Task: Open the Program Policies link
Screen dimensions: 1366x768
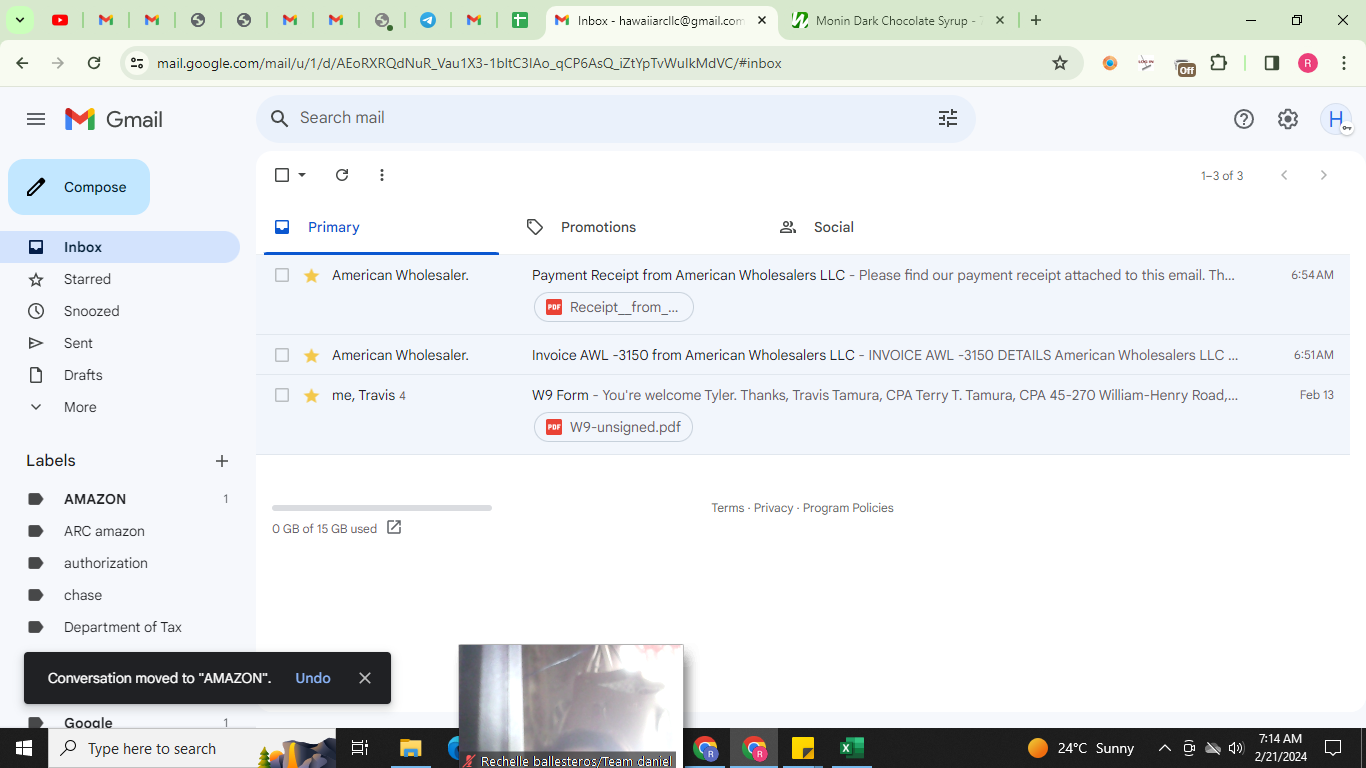Action: click(x=848, y=508)
